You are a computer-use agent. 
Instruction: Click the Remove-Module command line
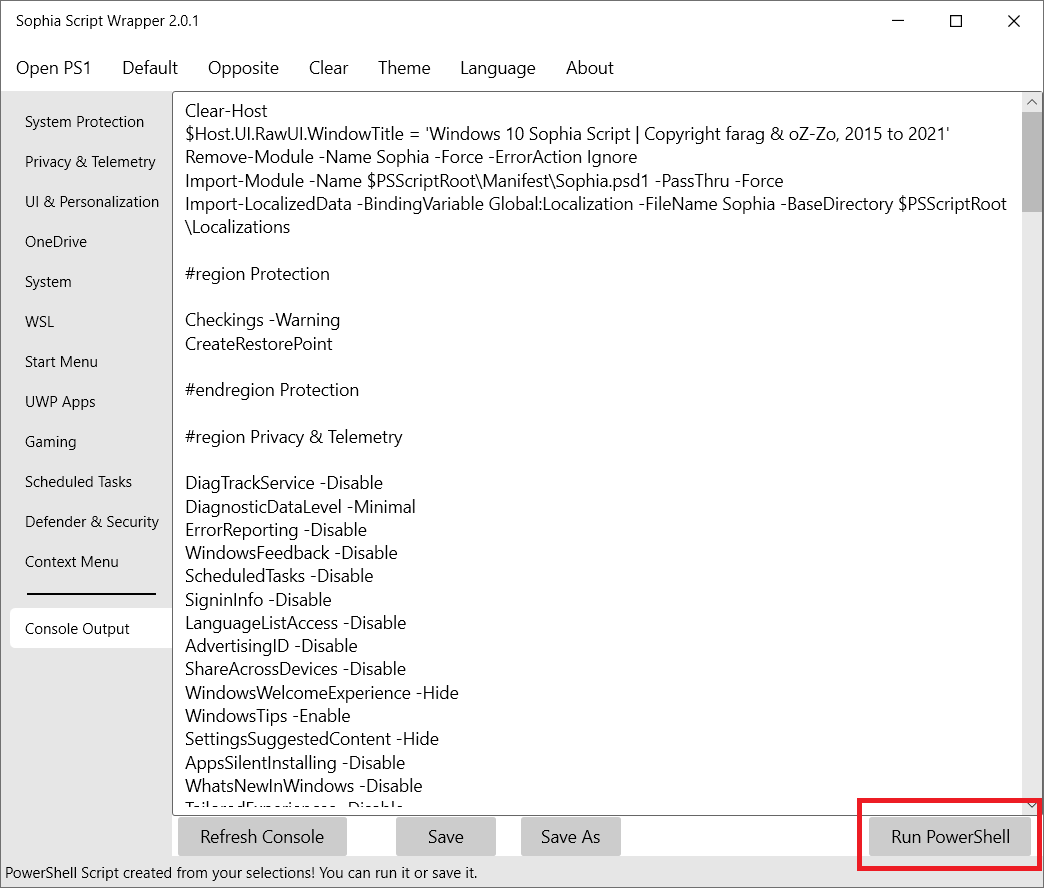(411, 157)
